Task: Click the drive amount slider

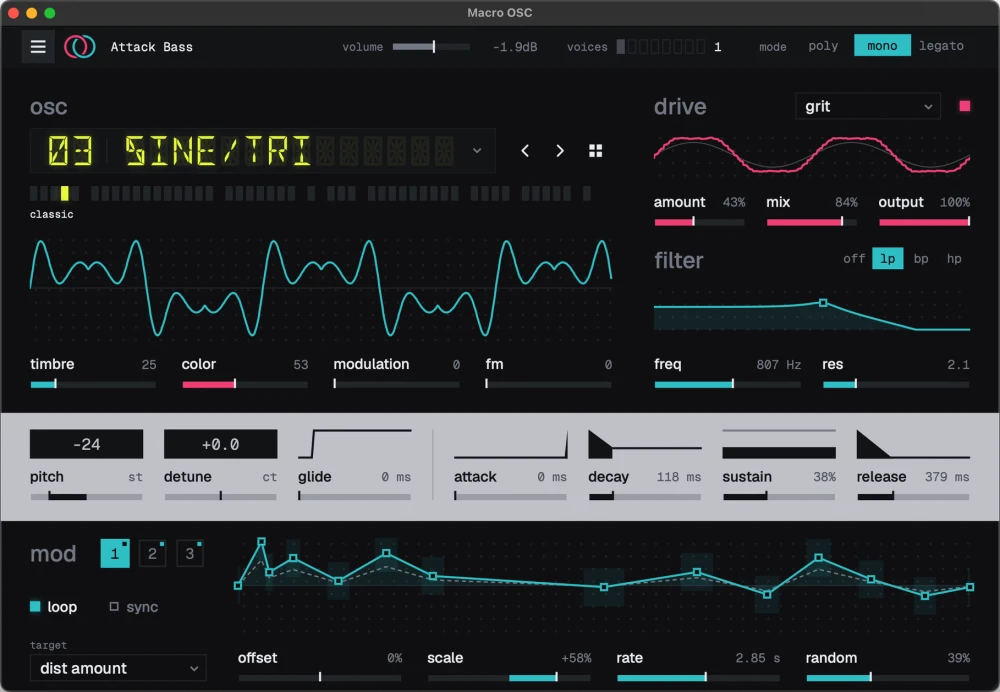Action: pos(699,222)
